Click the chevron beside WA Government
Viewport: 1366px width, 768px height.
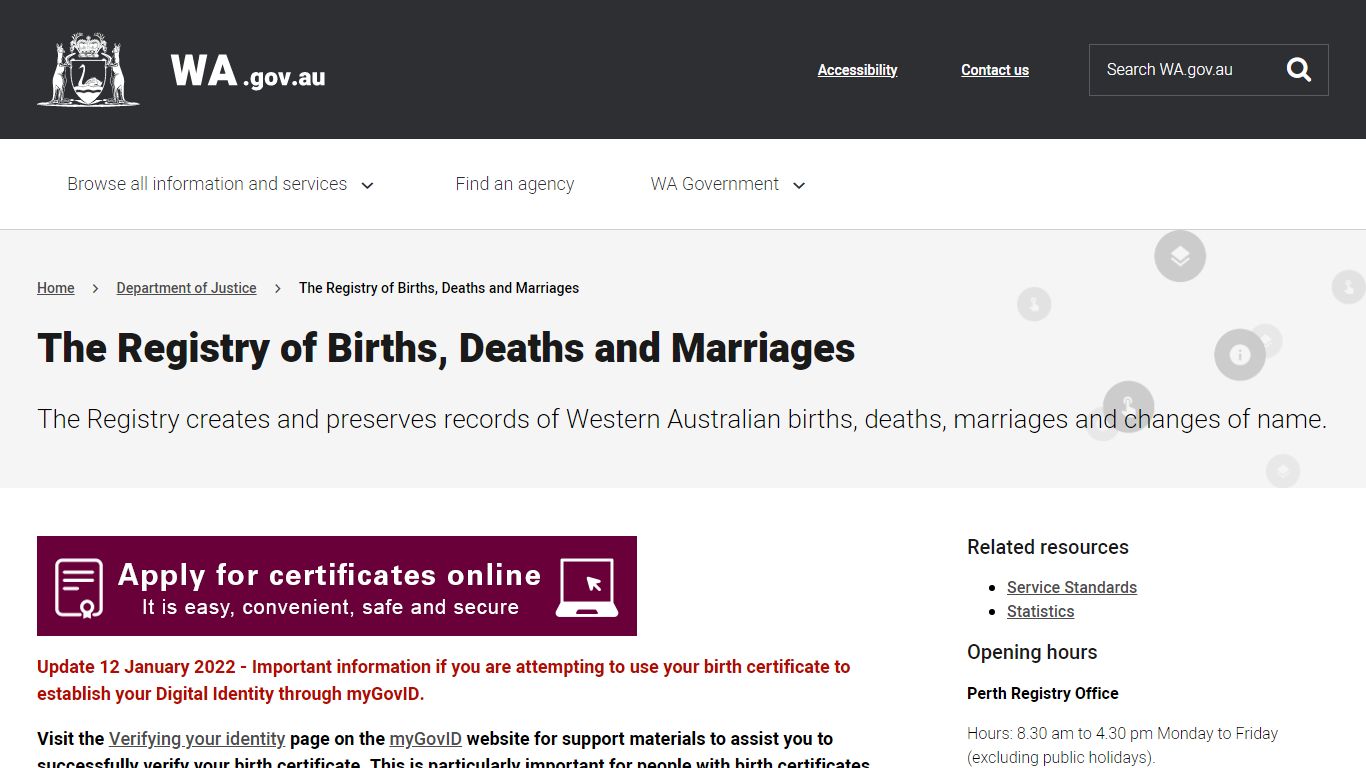(x=799, y=186)
